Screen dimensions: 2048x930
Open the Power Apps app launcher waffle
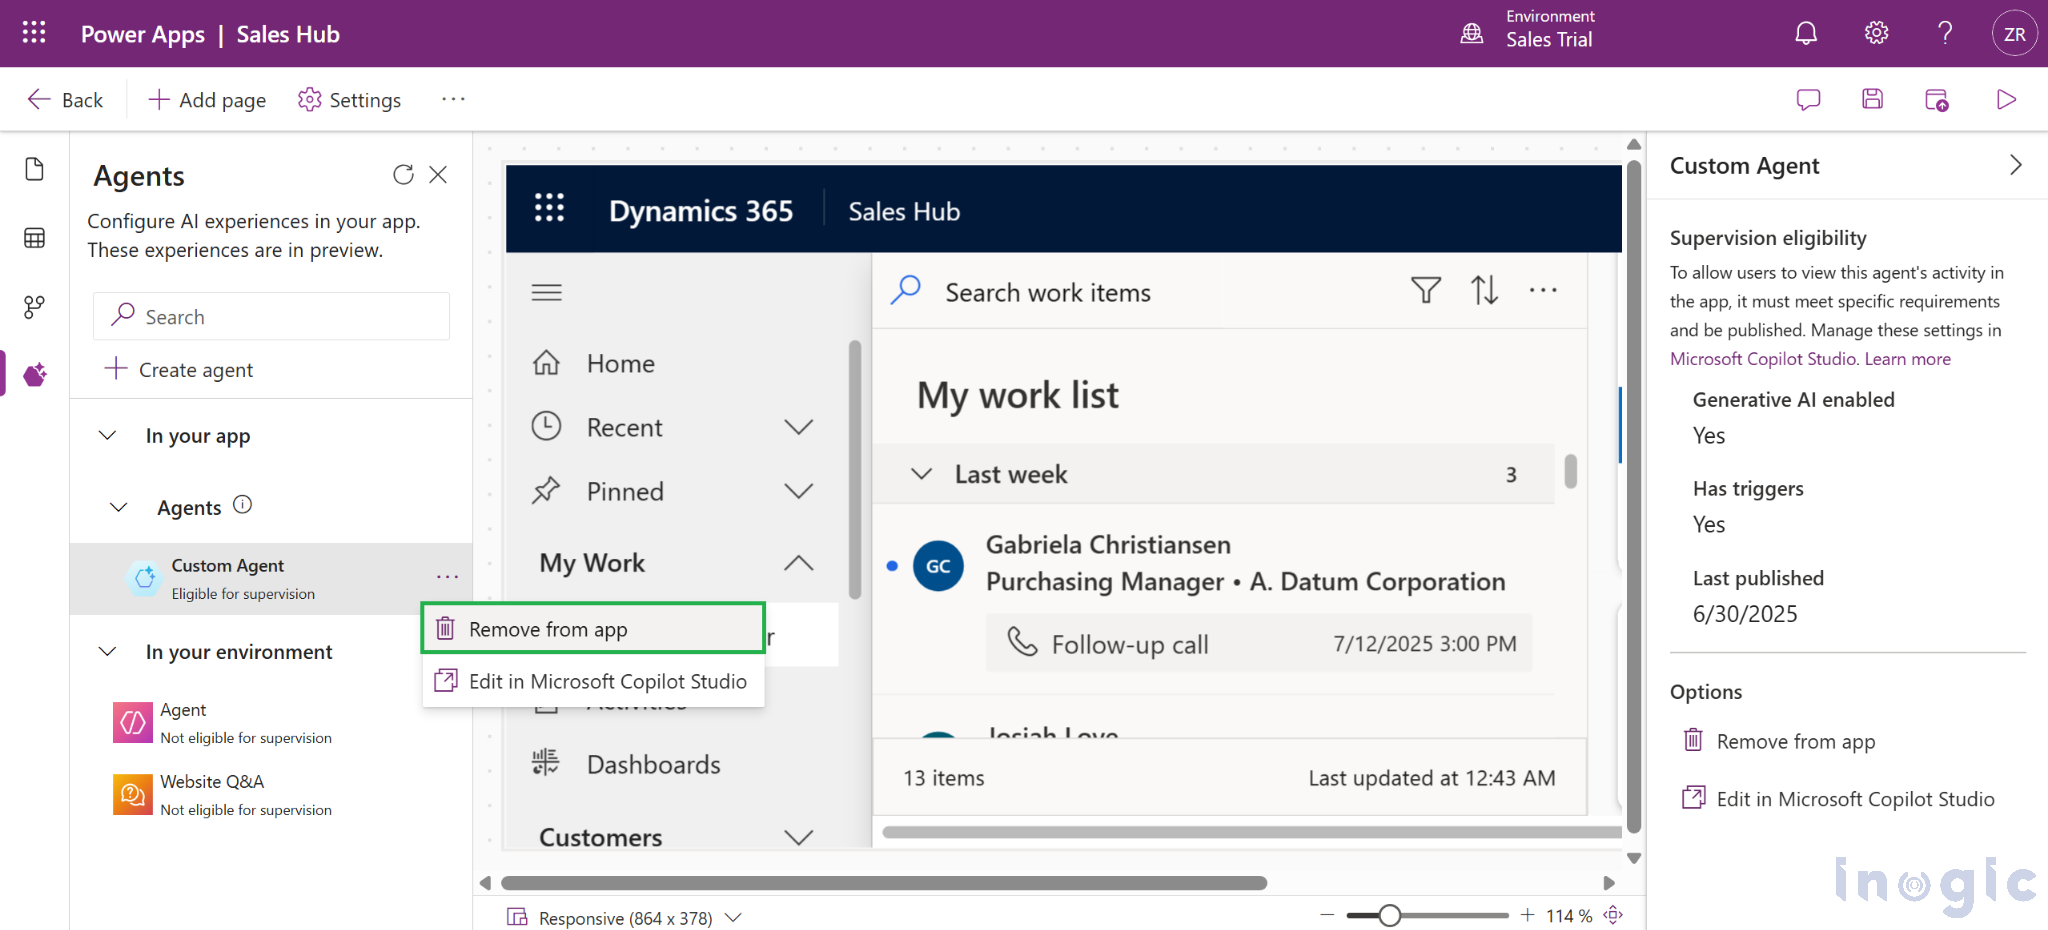tap(34, 33)
